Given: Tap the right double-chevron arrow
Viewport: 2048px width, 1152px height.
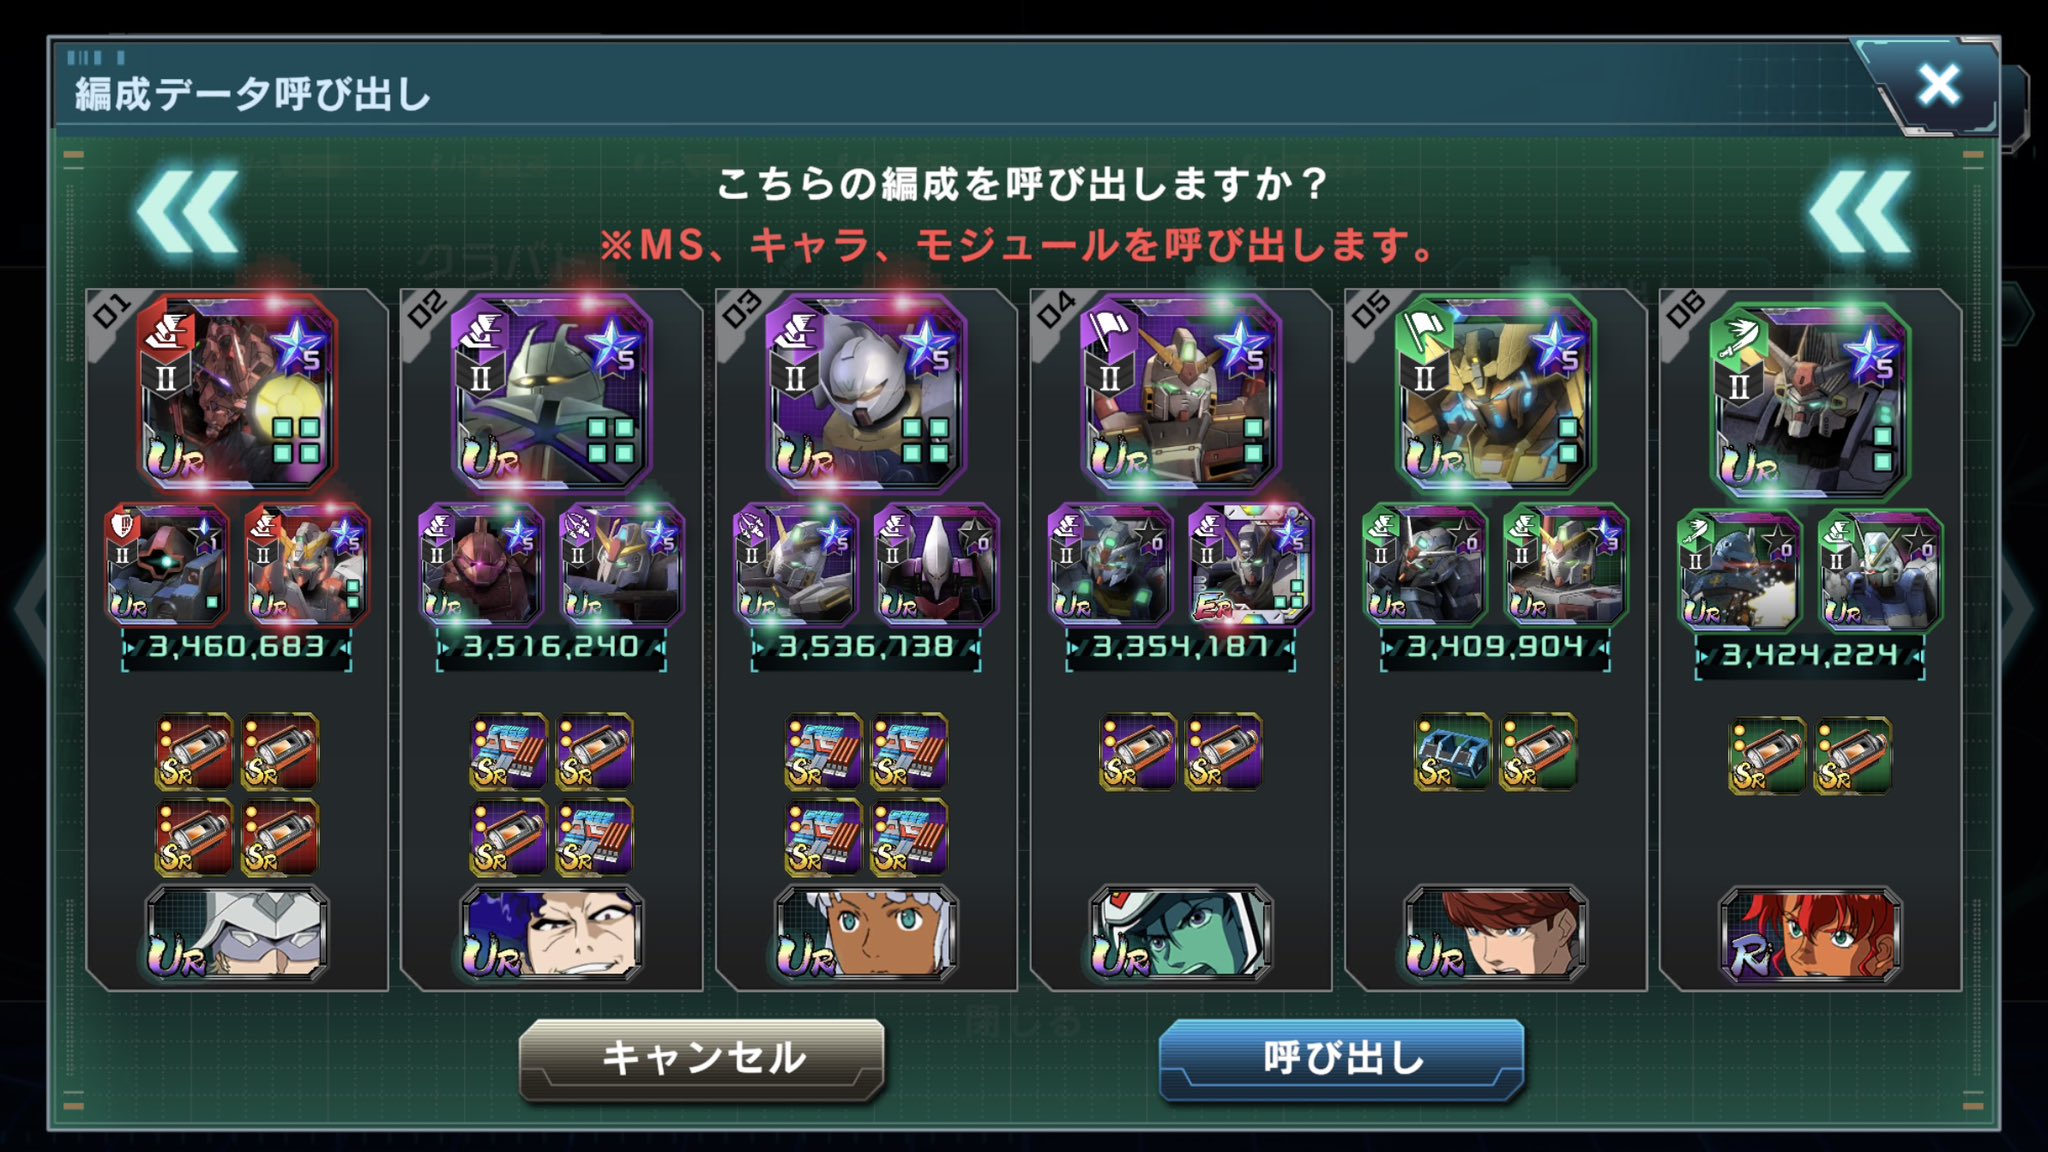Looking at the screenshot, I should [1860, 211].
